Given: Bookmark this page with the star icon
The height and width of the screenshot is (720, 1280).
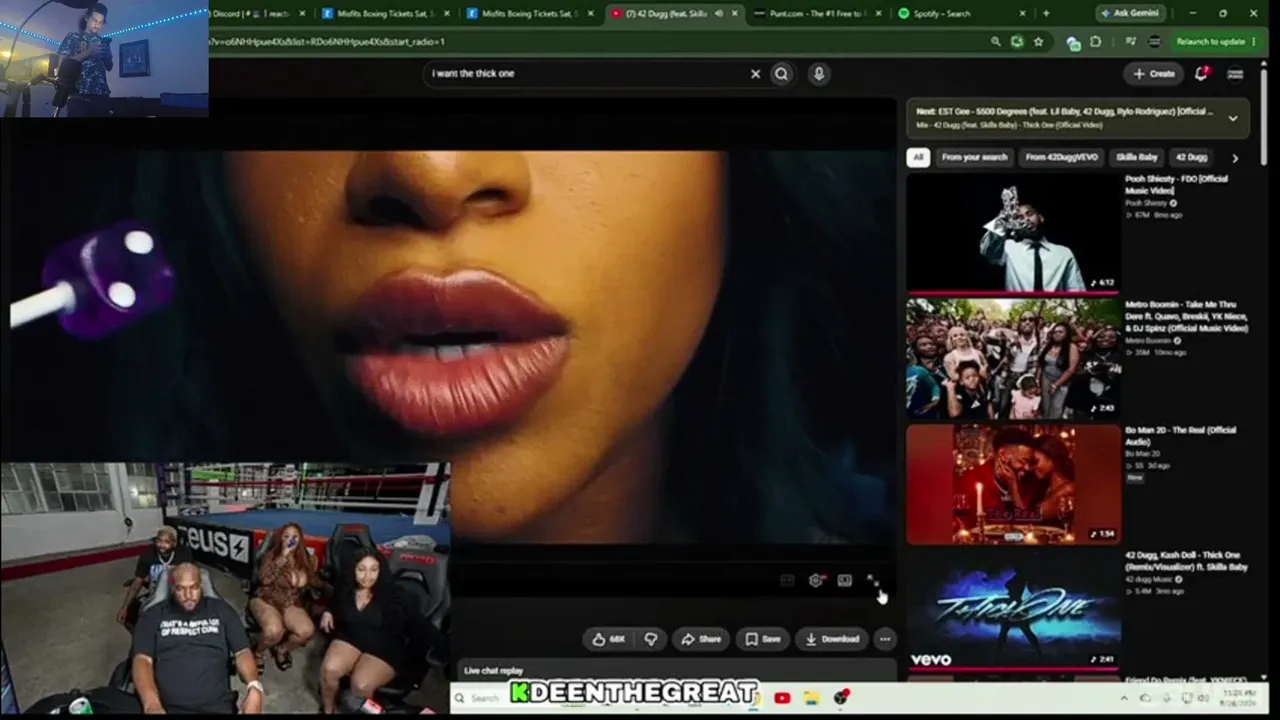Looking at the screenshot, I should [1038, 42].
